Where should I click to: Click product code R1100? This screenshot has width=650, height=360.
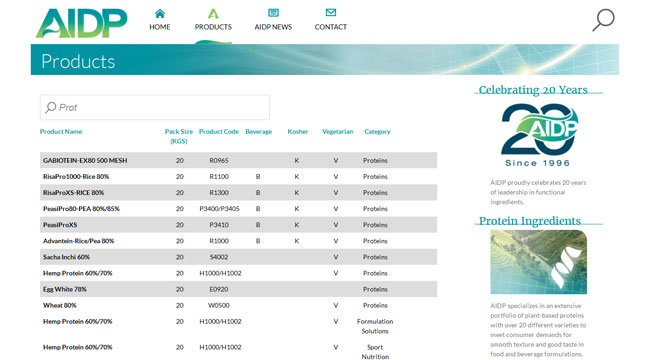(x=219, y=177)
